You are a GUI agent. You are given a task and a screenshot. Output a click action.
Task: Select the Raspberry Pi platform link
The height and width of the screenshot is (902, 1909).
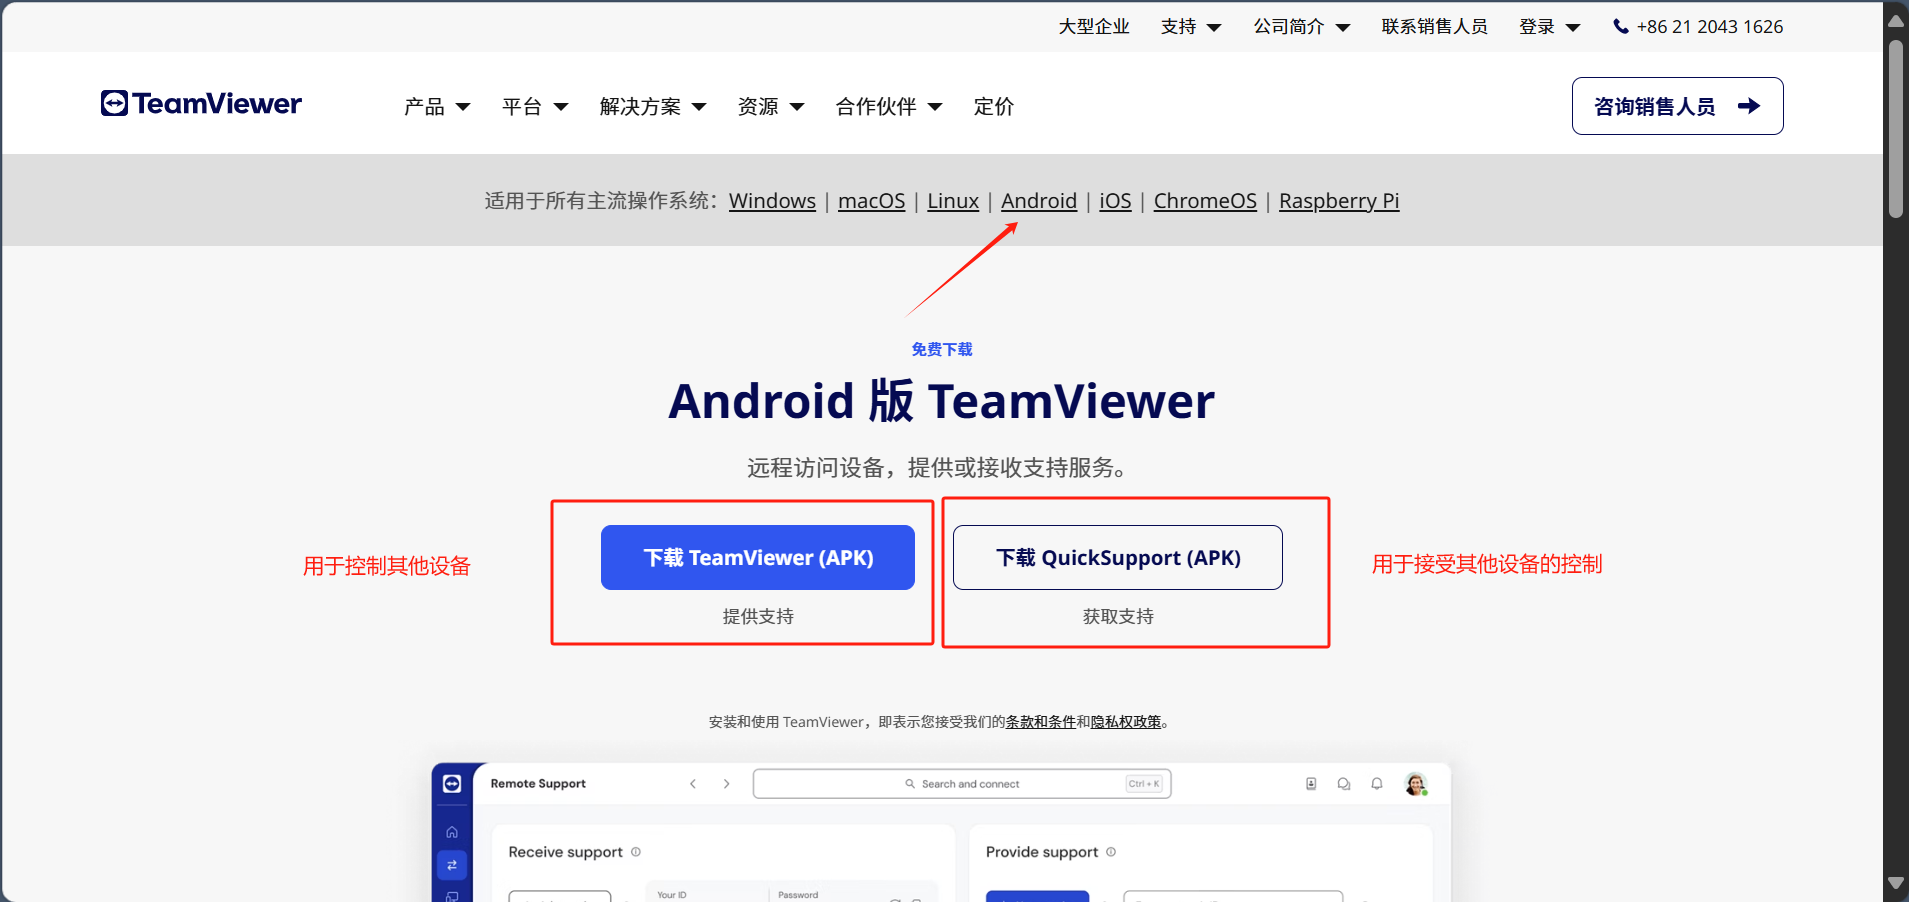[1339, 201]
